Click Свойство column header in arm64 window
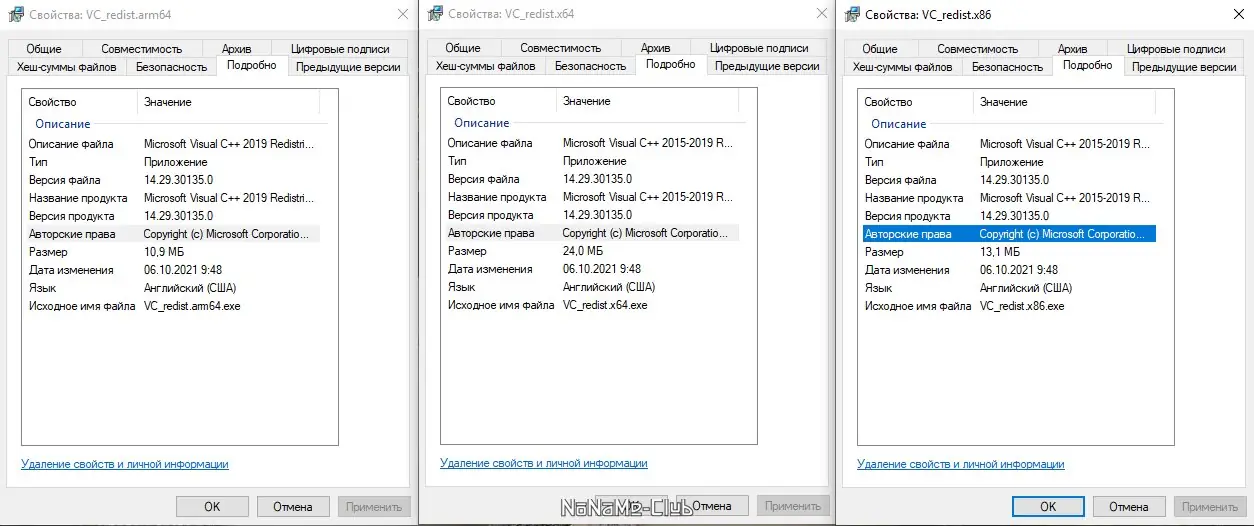Viewport: 1254px width, 526px height. point(80,102)
